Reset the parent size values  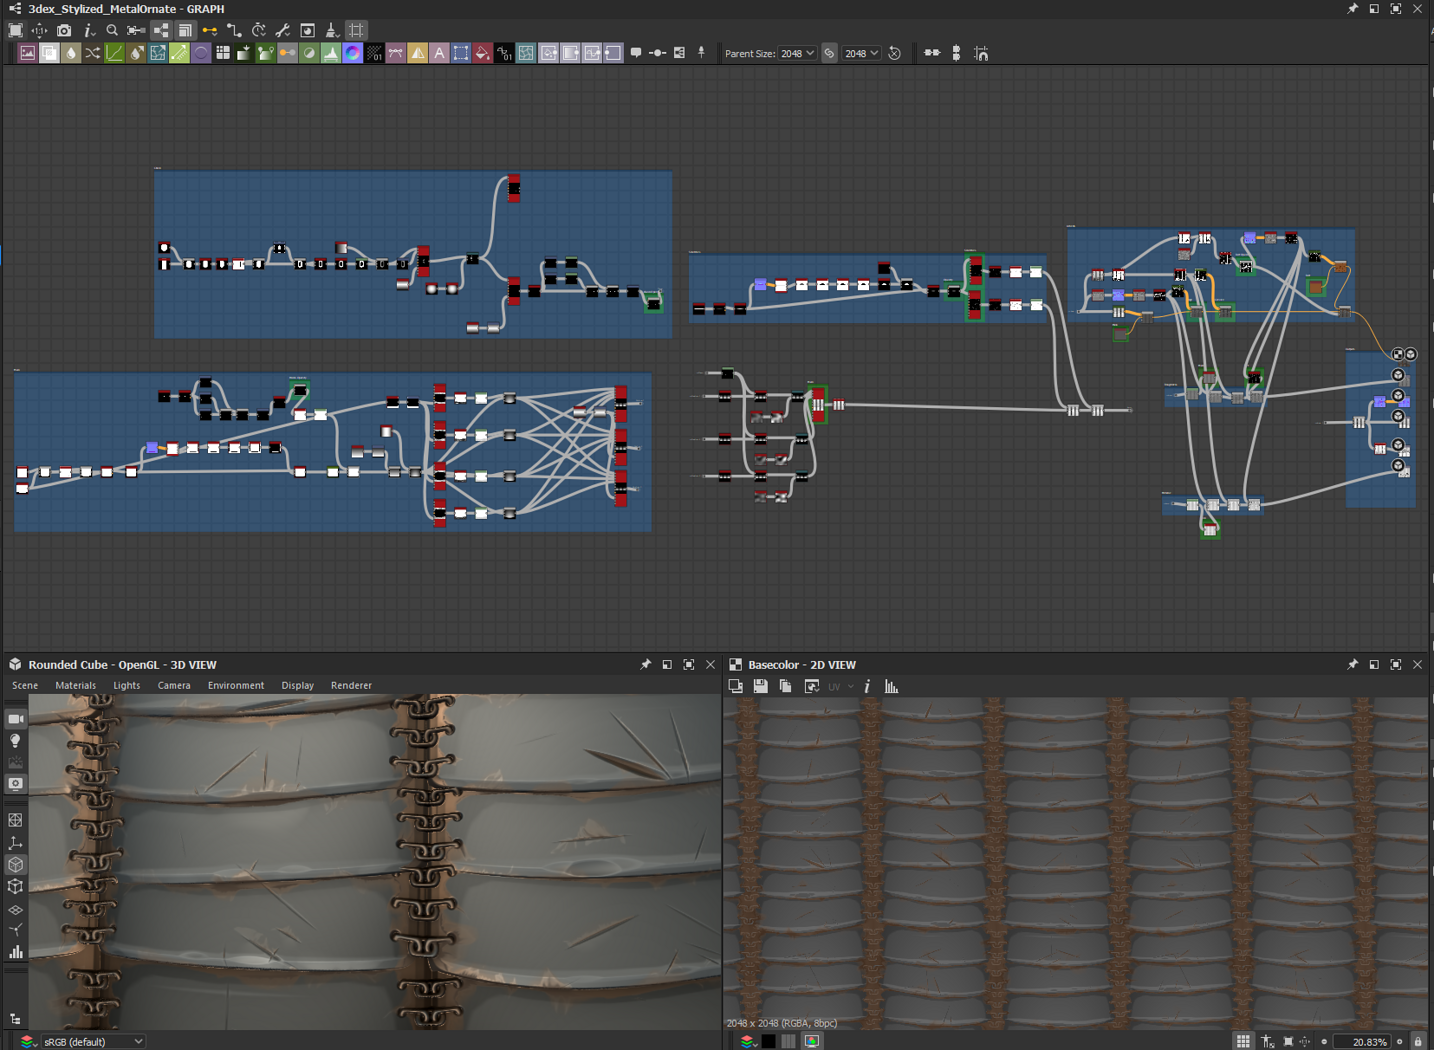tap(895, 53)
